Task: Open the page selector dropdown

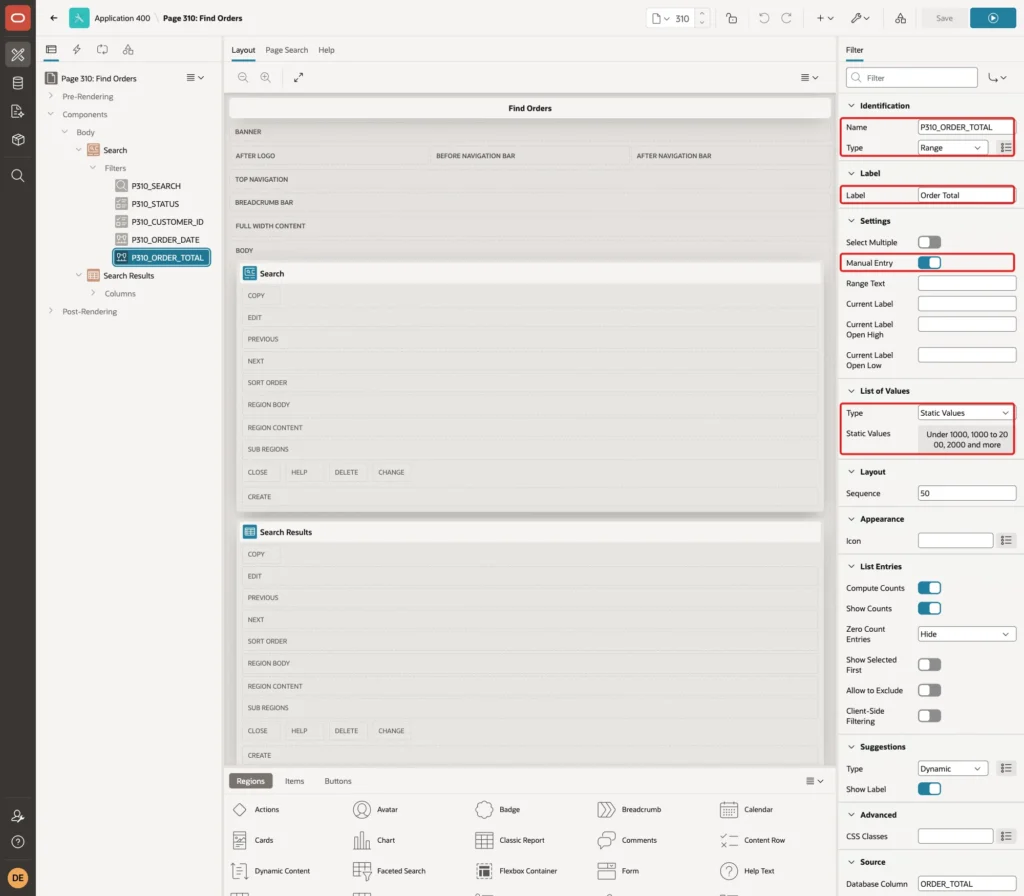Action: coord(661,18)
